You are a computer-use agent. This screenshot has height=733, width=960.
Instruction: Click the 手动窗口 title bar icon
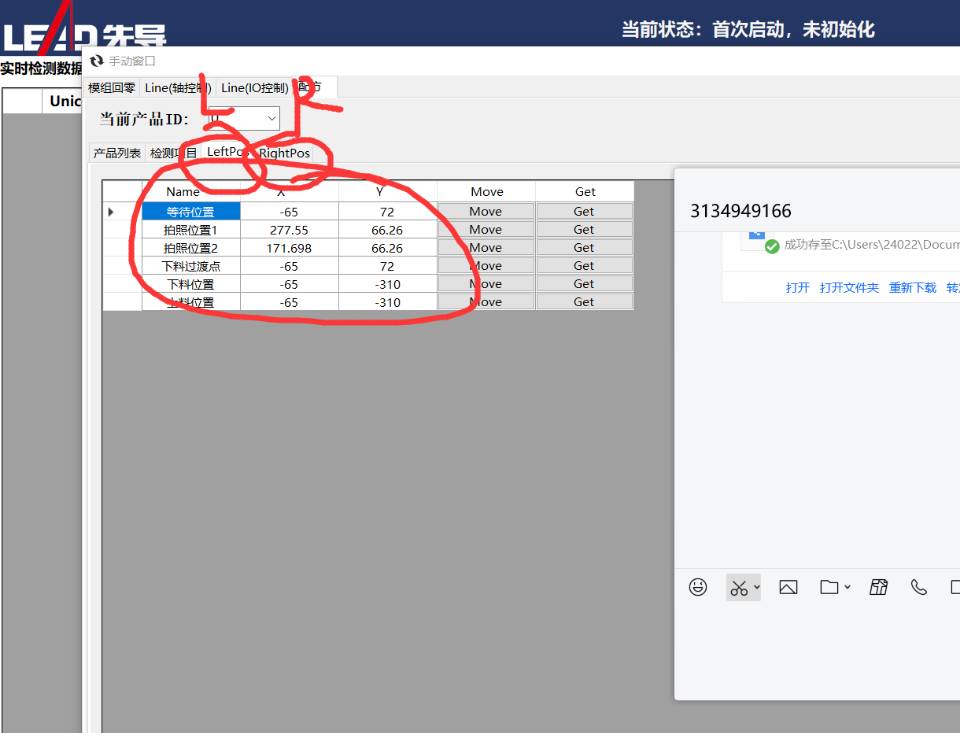click(97, 61)
